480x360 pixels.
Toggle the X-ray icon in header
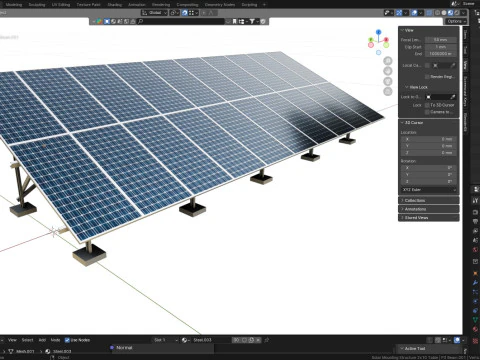[x=429, y=13]
